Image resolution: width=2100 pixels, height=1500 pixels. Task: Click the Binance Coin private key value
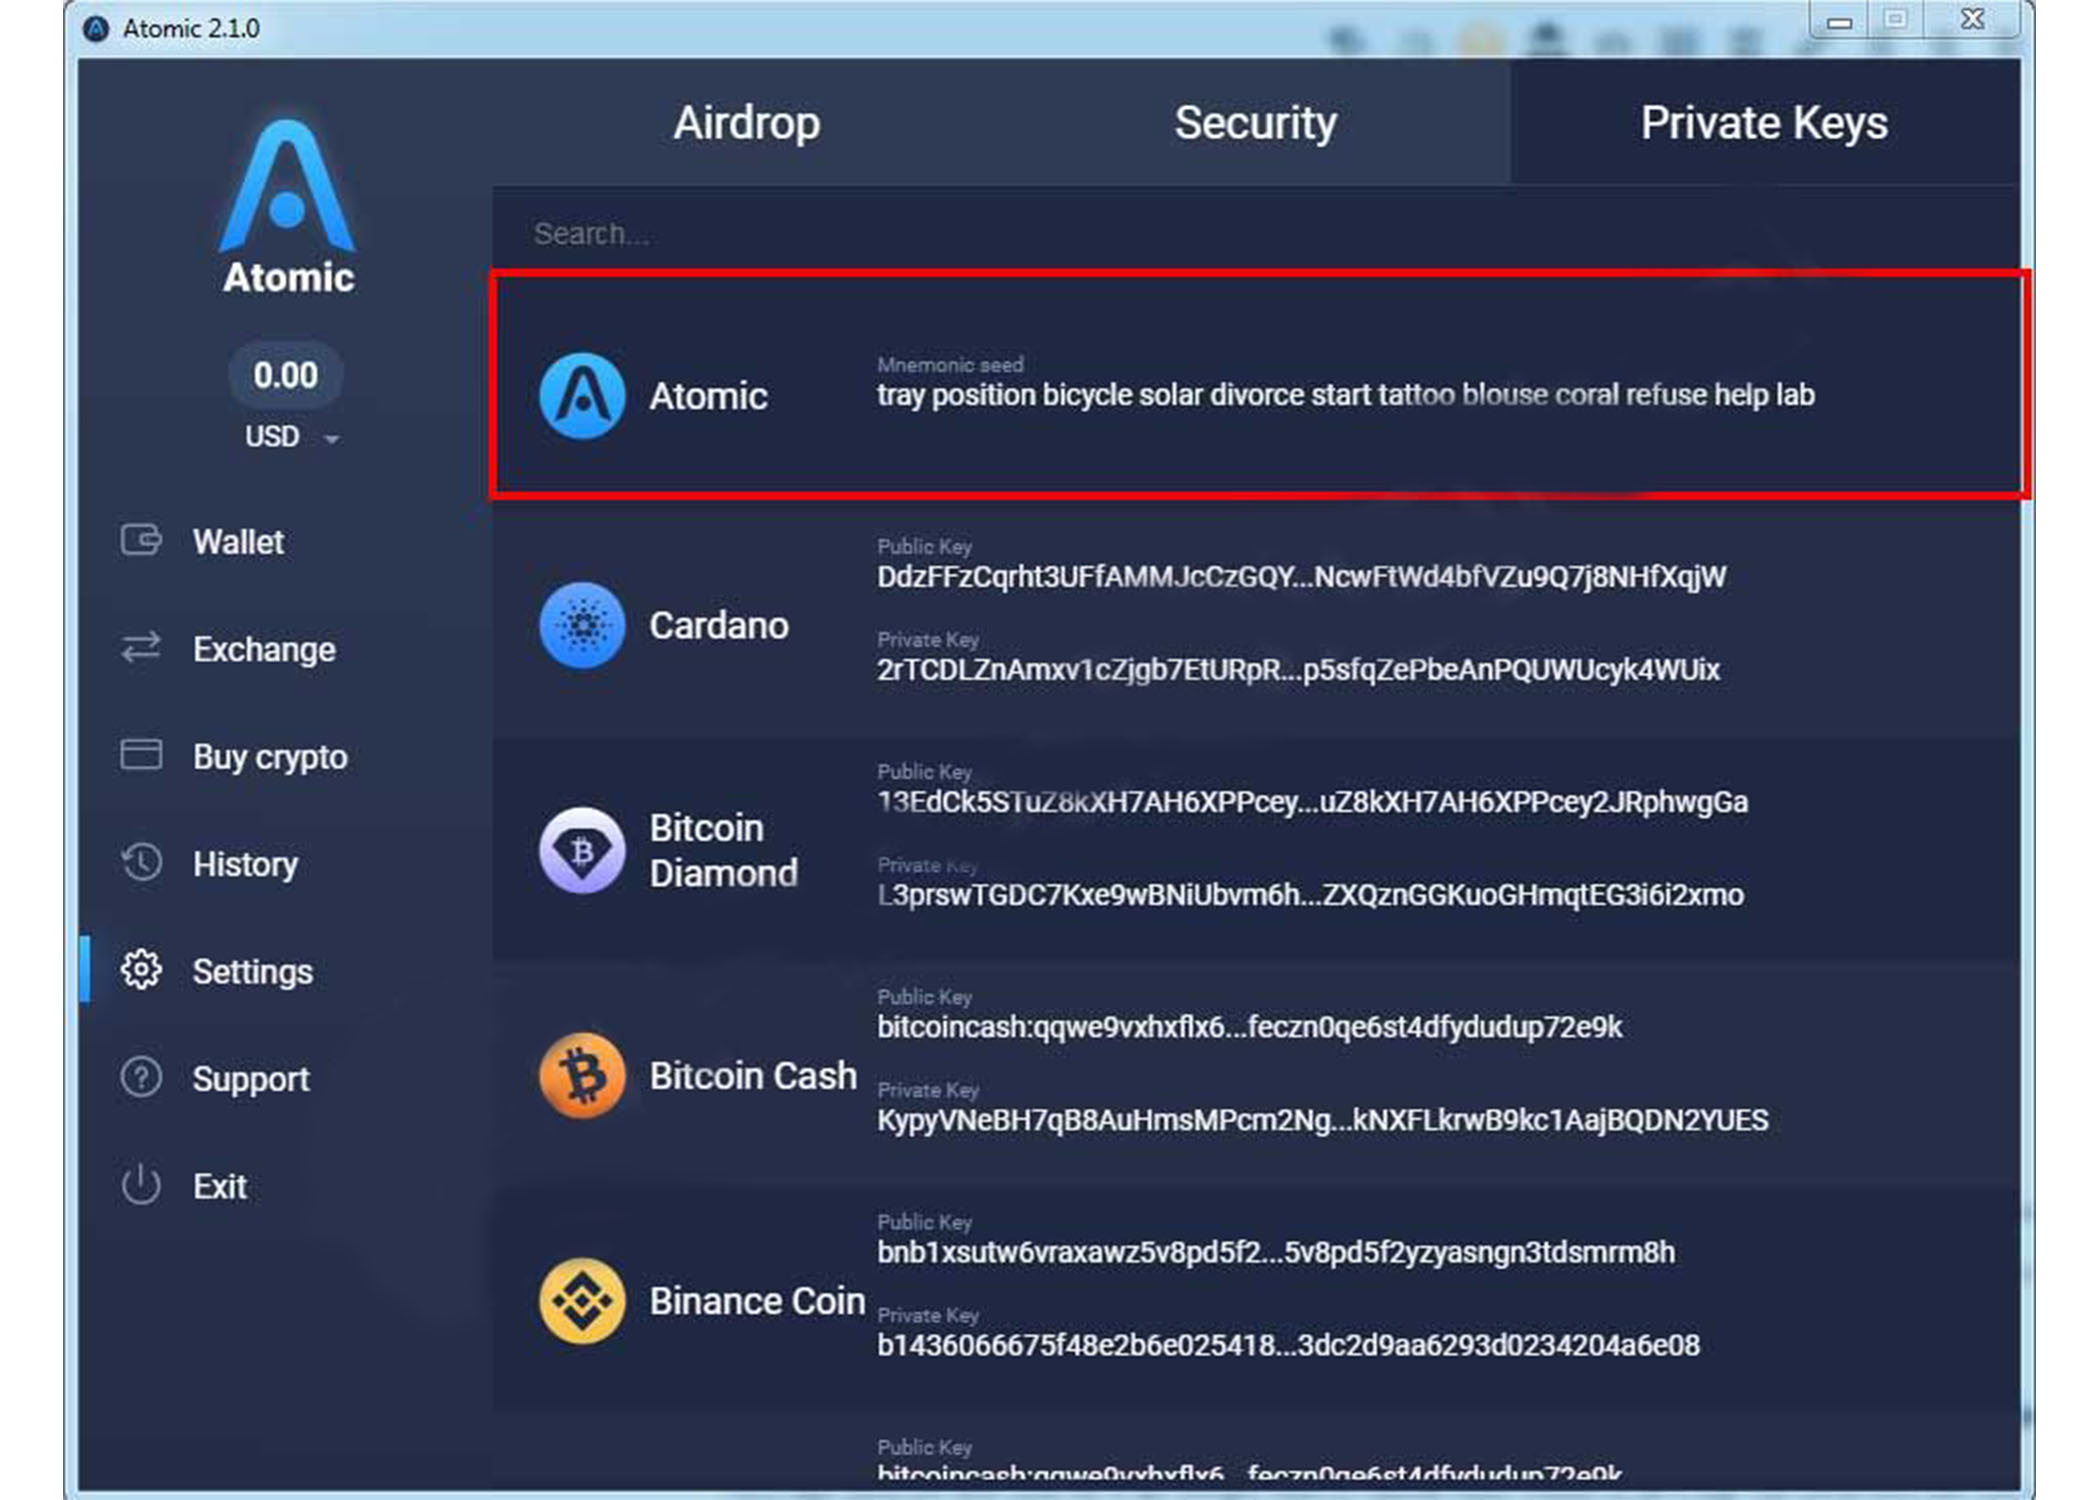1288,1345
